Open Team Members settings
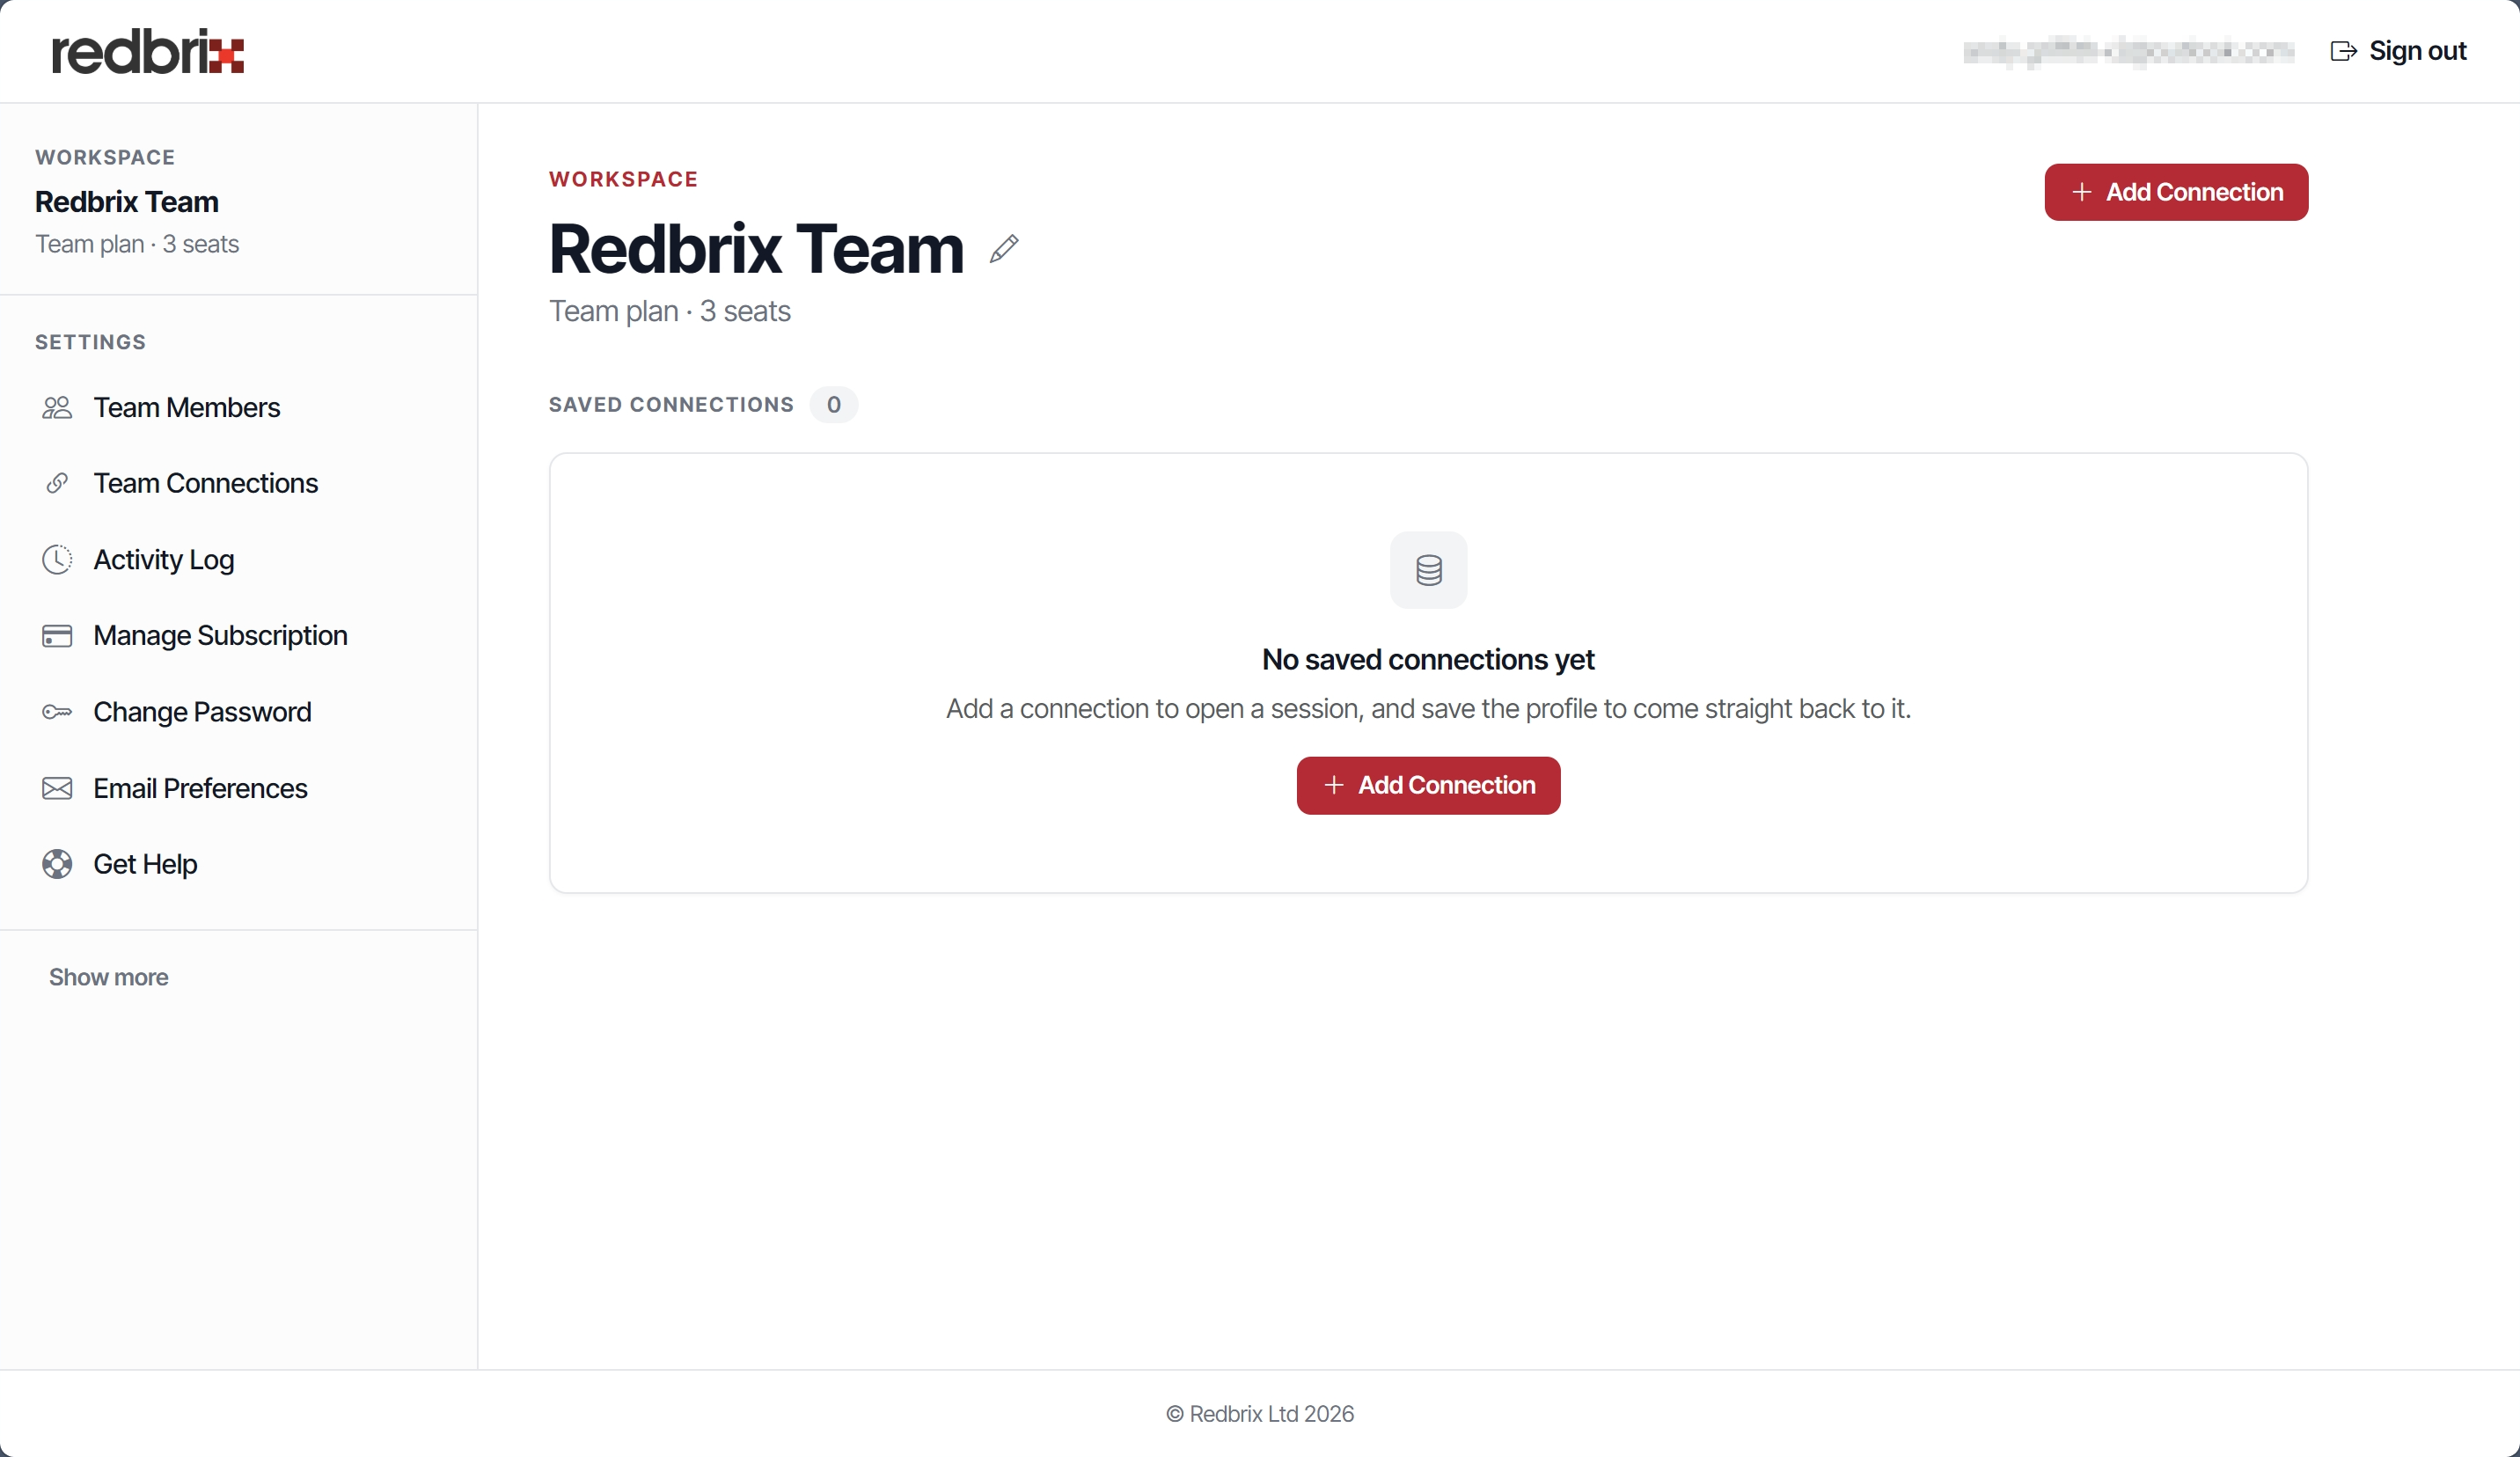Viewport: 2520px width, 1457px height. point(186,407)
